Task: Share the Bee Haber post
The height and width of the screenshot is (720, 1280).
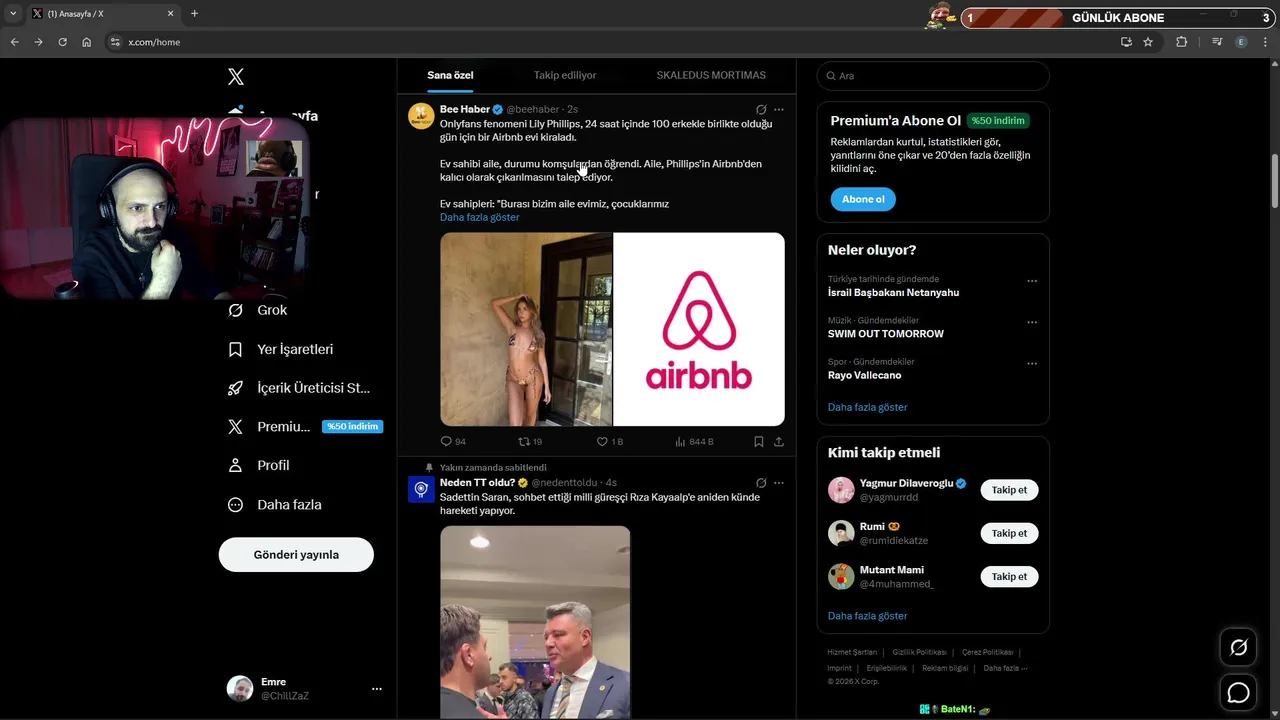Action: point(779,441)
